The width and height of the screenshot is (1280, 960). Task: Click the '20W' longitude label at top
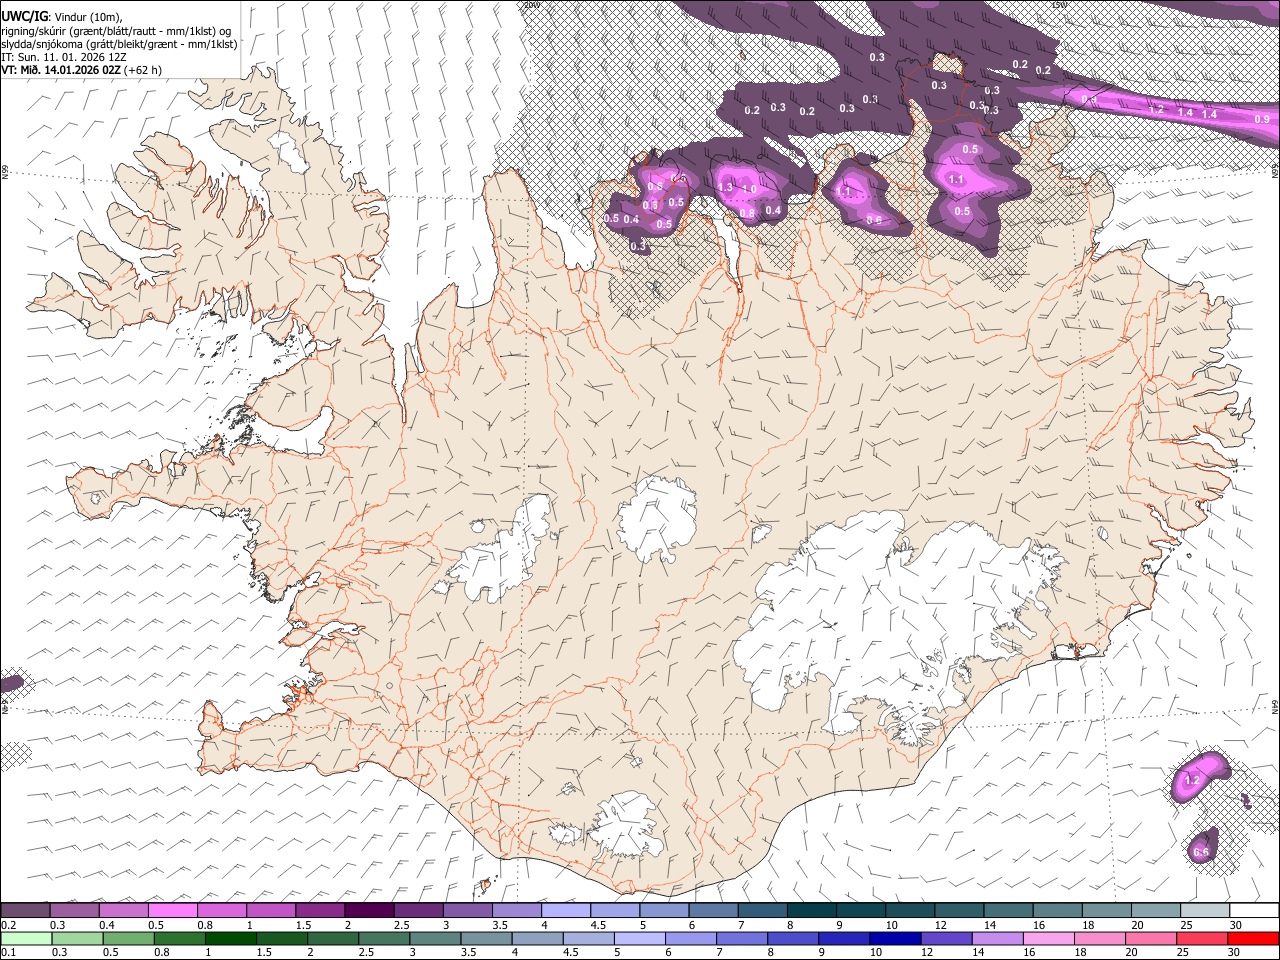531,5
